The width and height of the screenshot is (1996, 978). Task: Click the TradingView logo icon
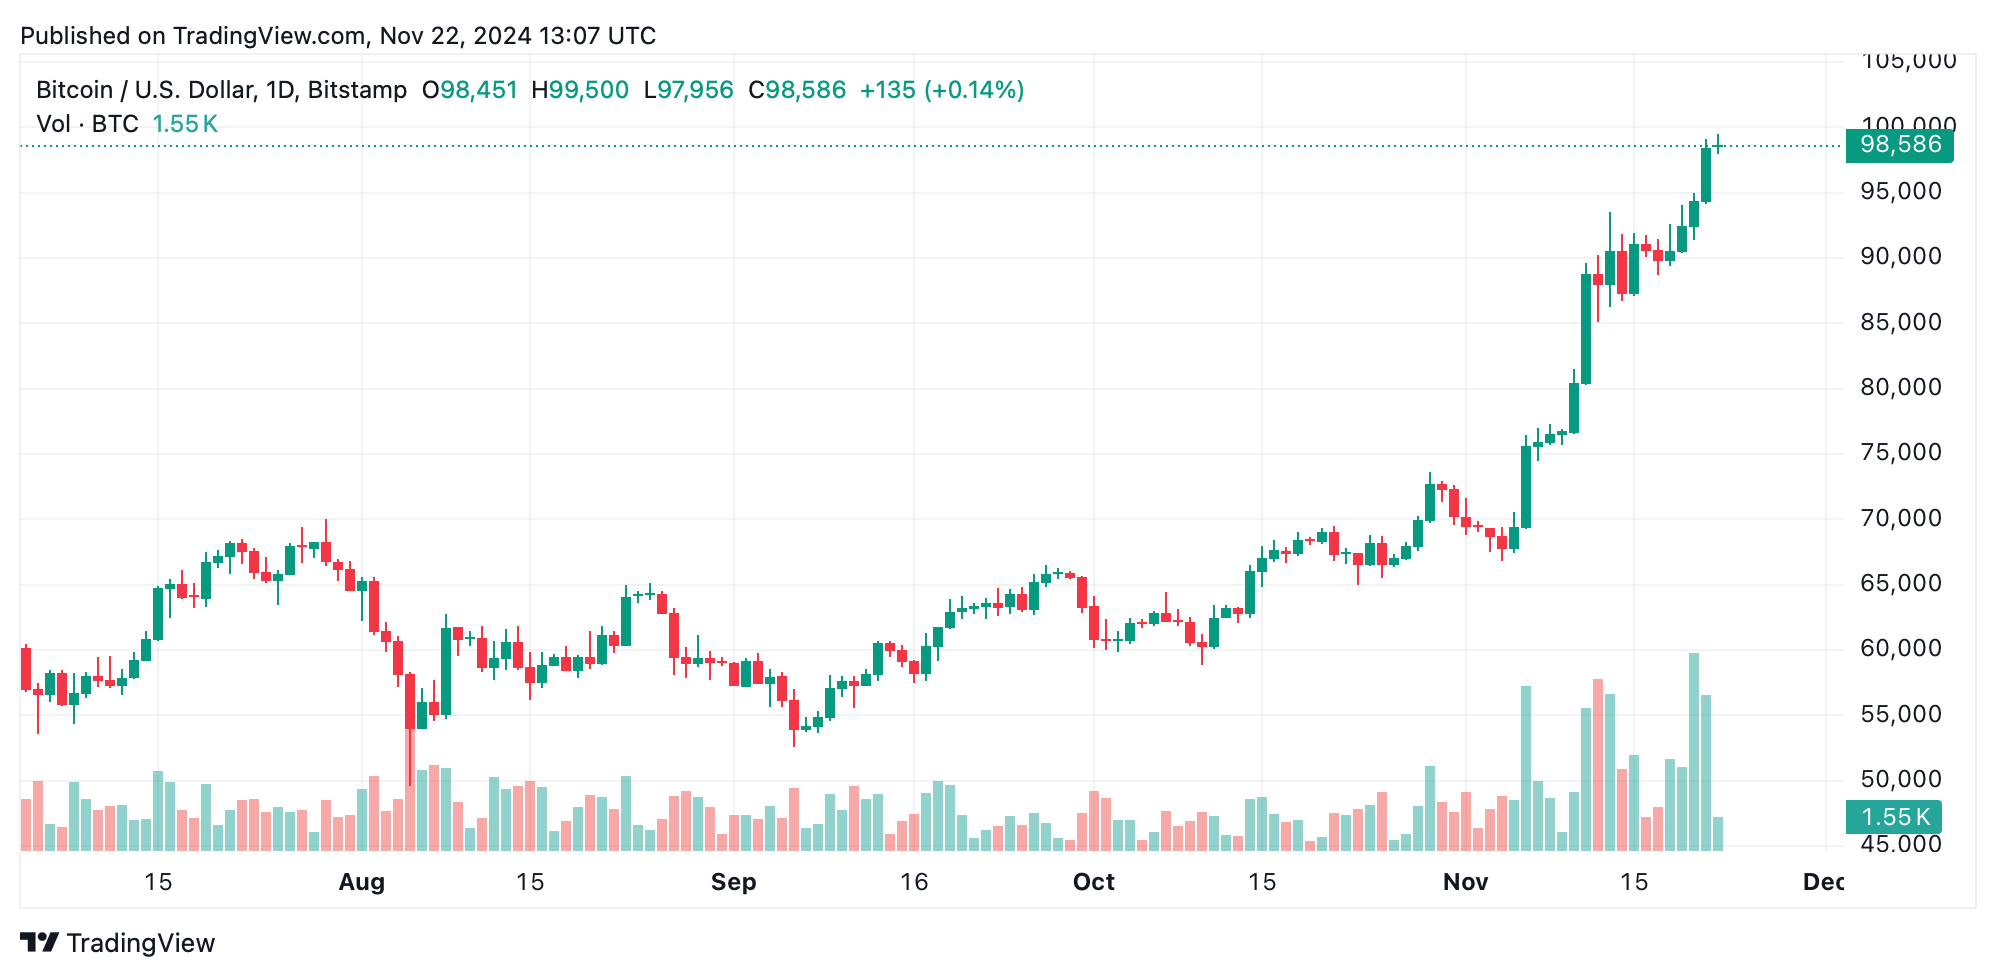click(40, 942)
